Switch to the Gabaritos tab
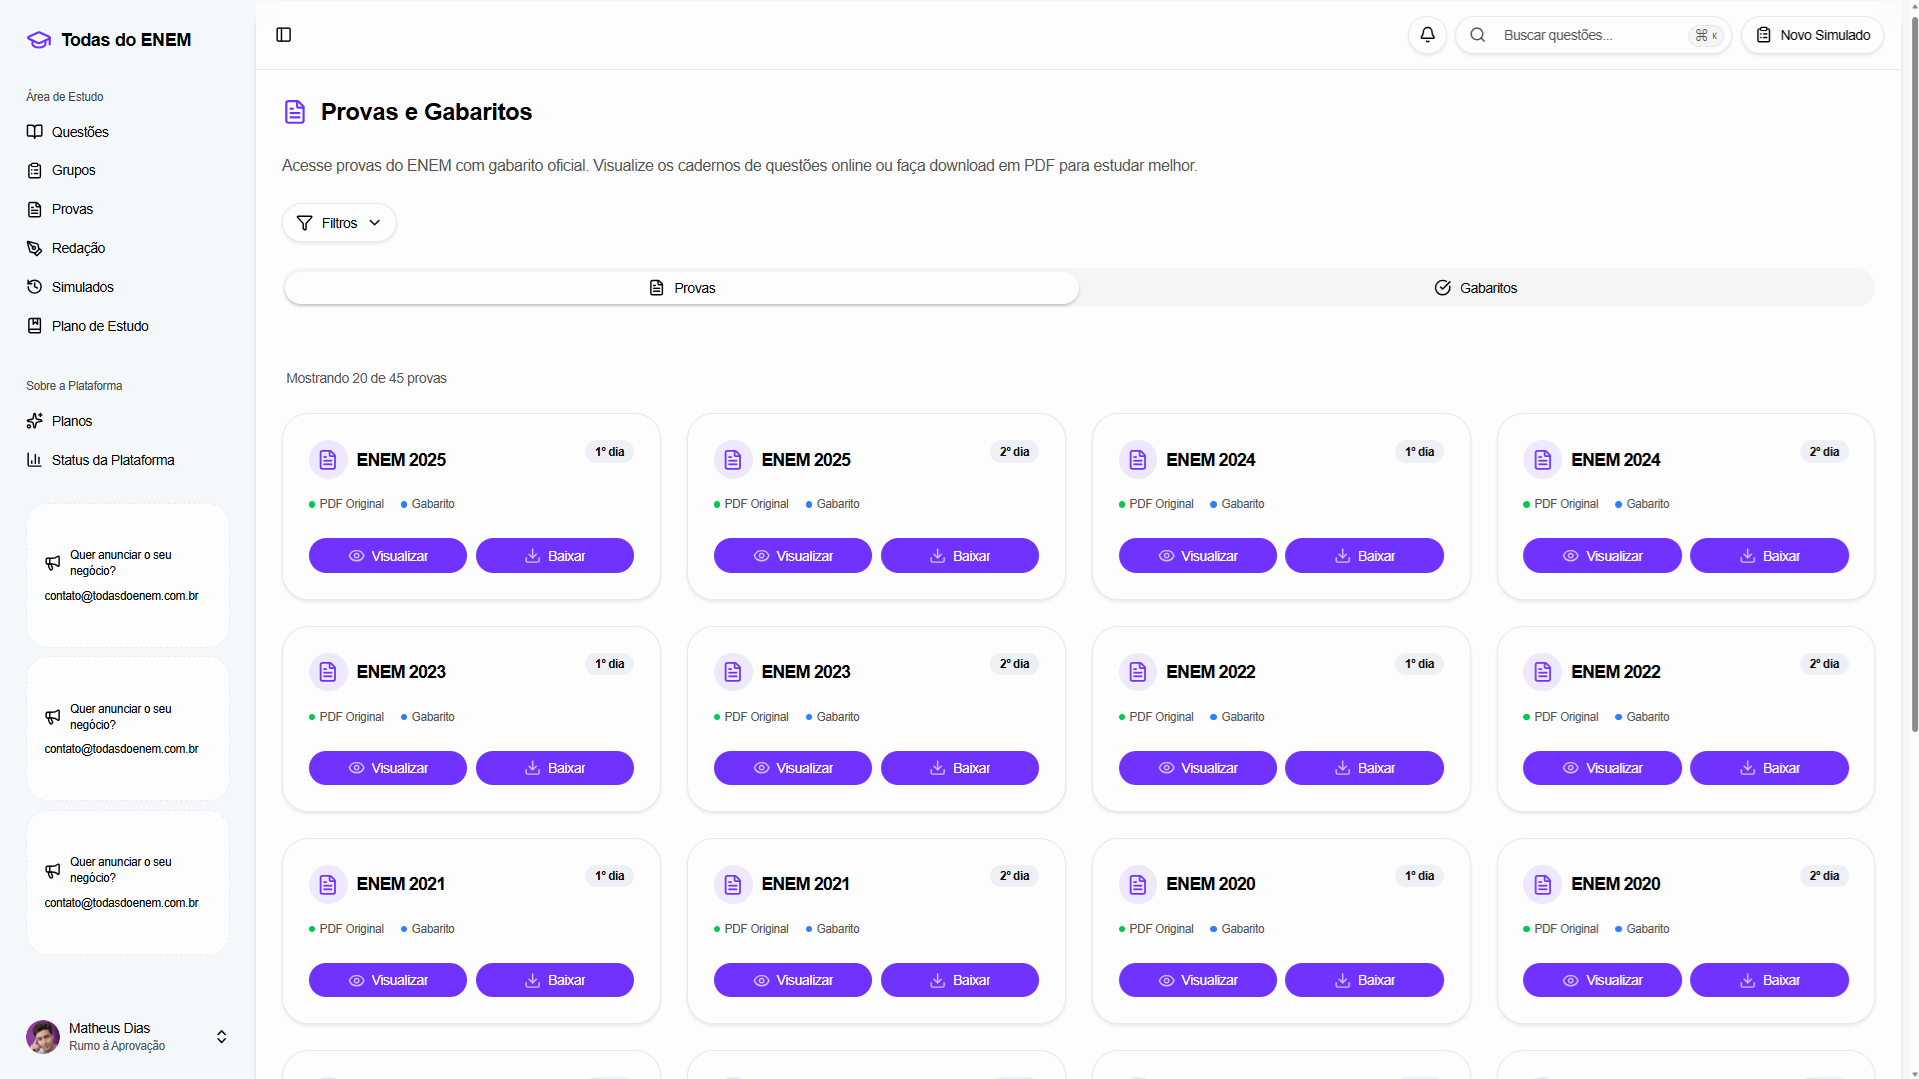This screenshot has height=1079, width=1919. 1476,288
